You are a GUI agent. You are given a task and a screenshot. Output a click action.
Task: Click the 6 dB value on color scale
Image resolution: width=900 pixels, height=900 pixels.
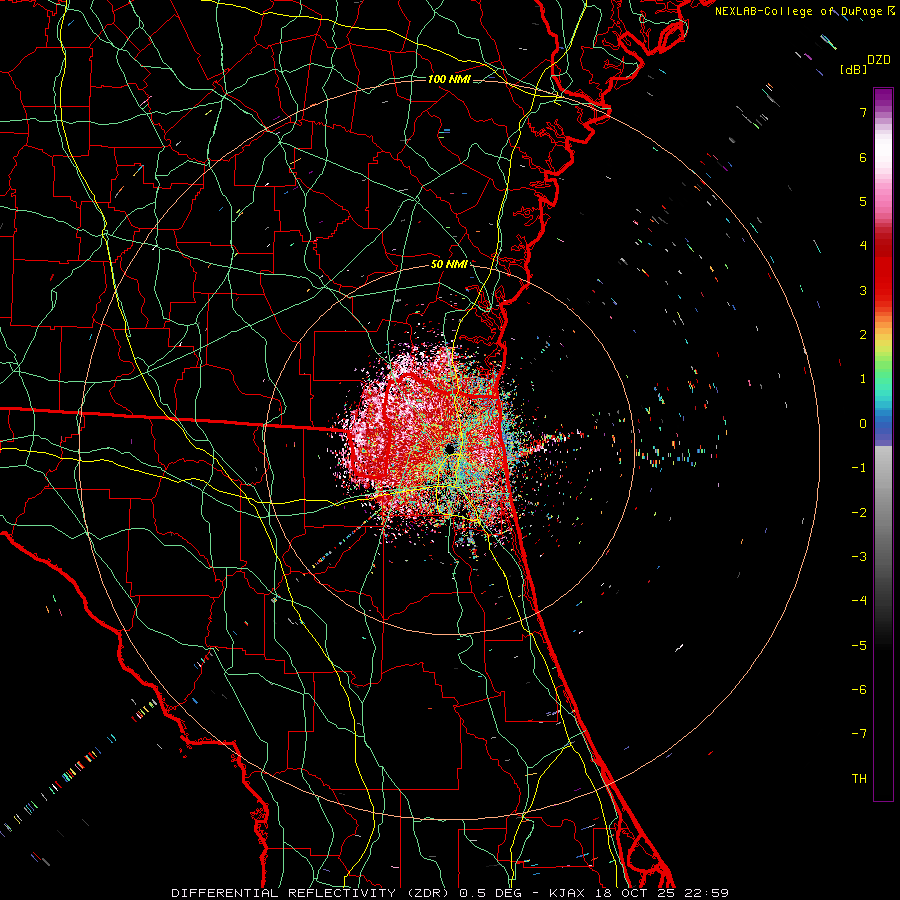(x=863, y=157)
